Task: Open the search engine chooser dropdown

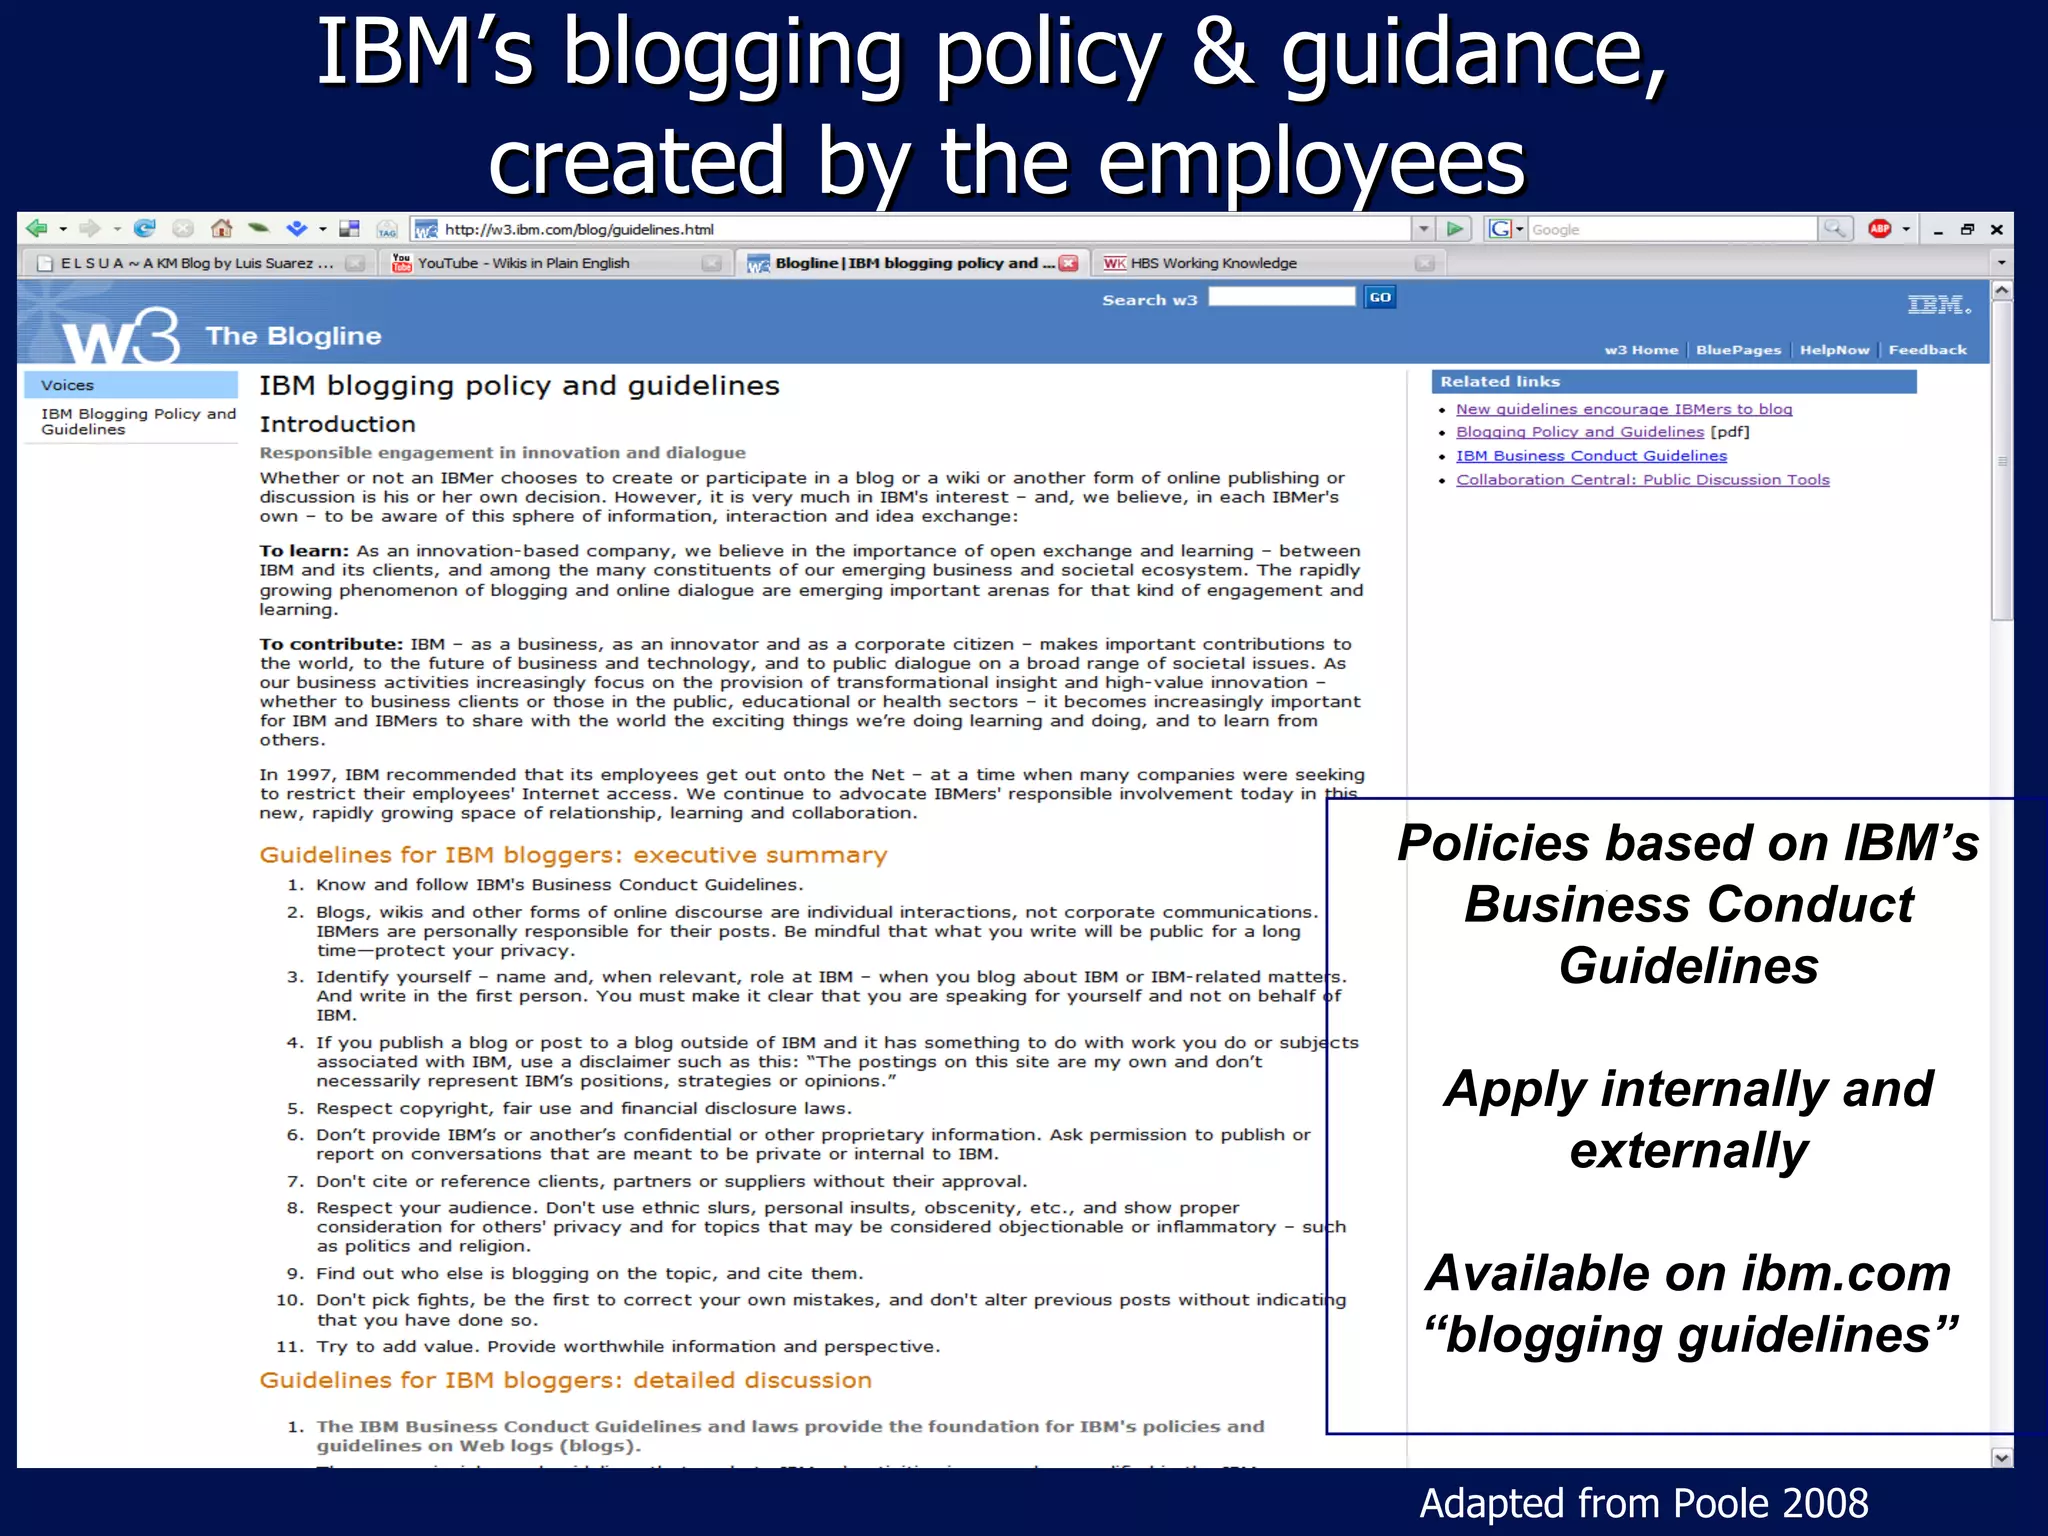Action: (1519, 229)
